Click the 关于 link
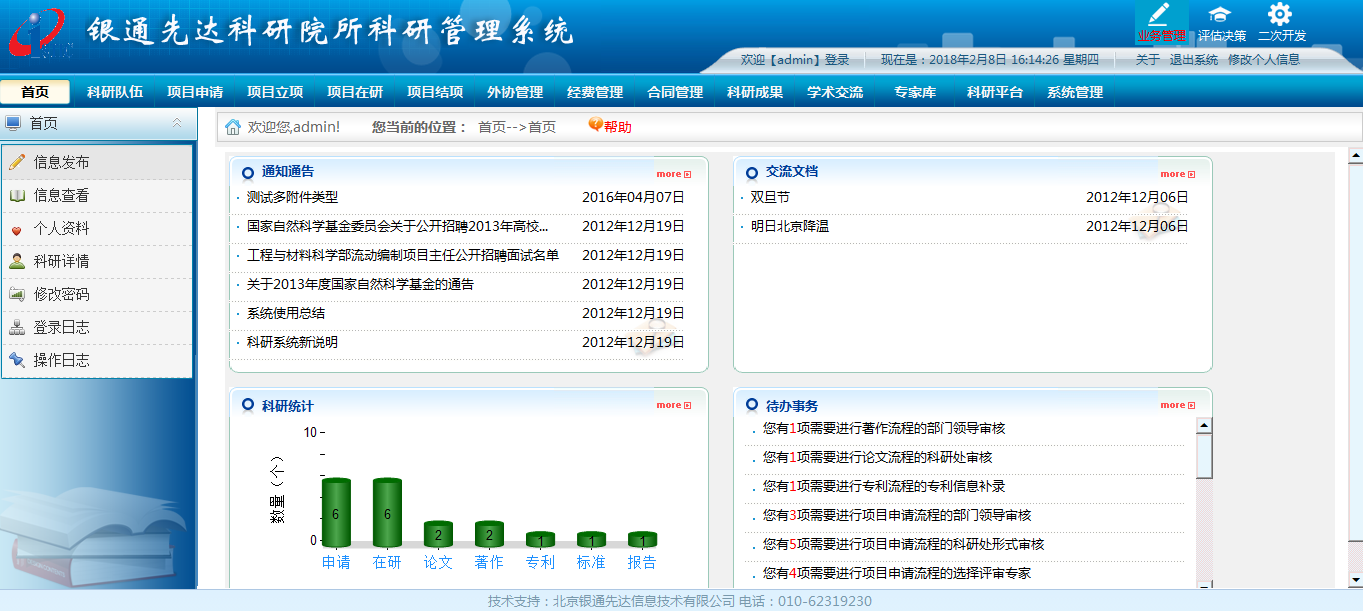Screen dimensions: 1363x611 pos(1148,60)
